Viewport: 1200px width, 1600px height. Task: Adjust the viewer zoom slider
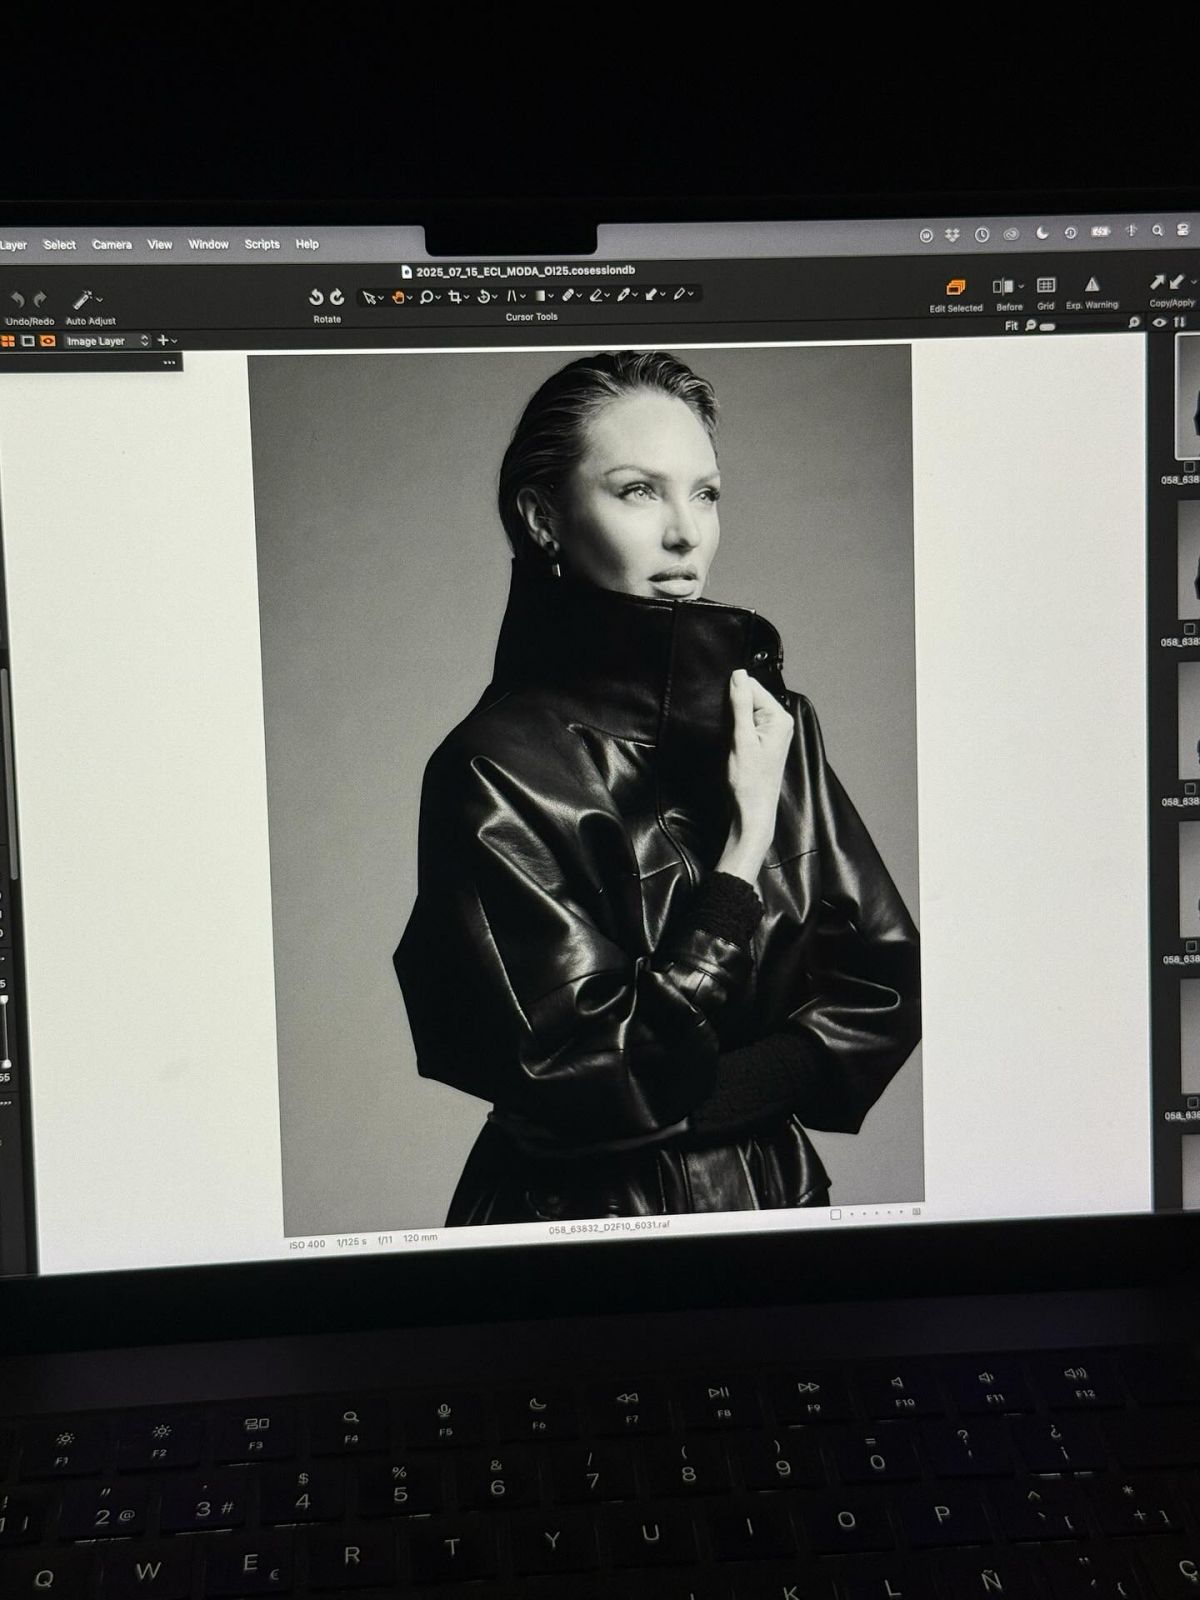pyautogui.click(x=1047, y=326)
